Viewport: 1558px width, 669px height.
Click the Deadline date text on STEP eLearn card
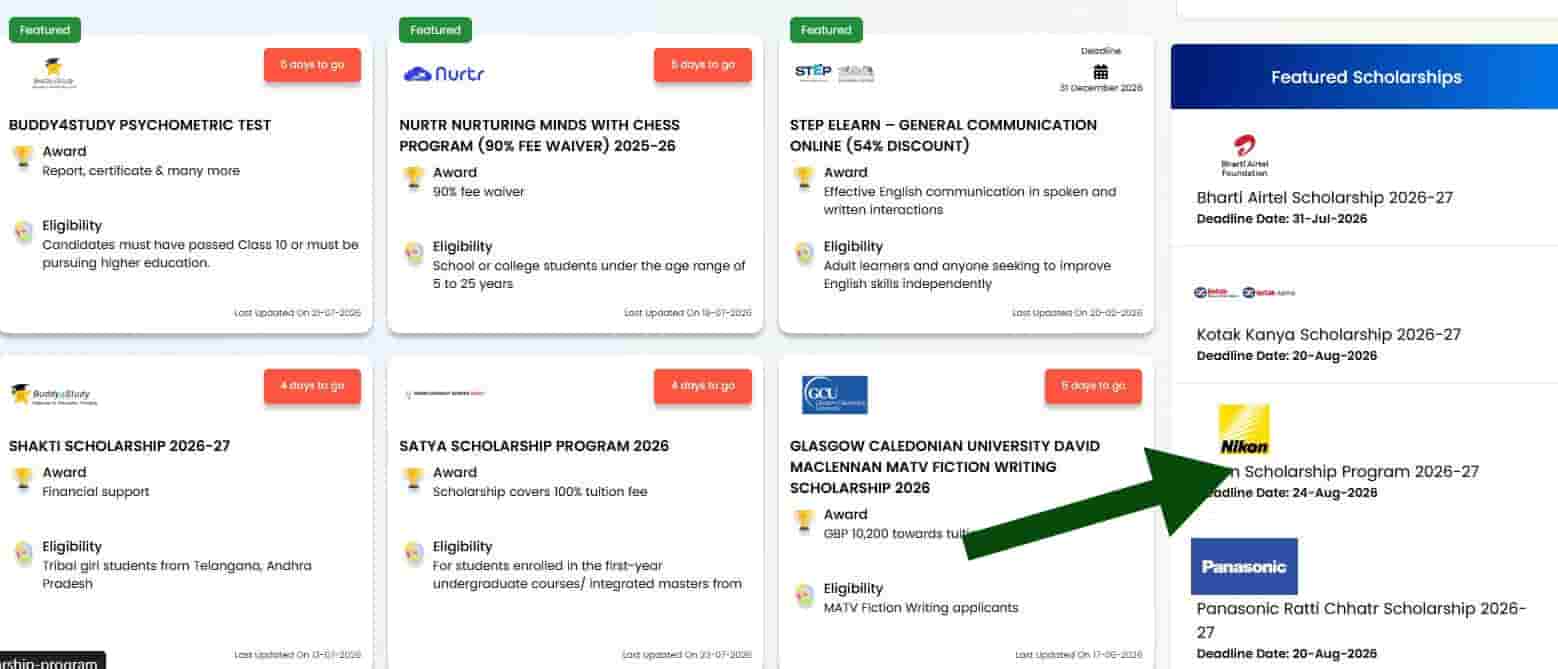(x=1101, y=88)
